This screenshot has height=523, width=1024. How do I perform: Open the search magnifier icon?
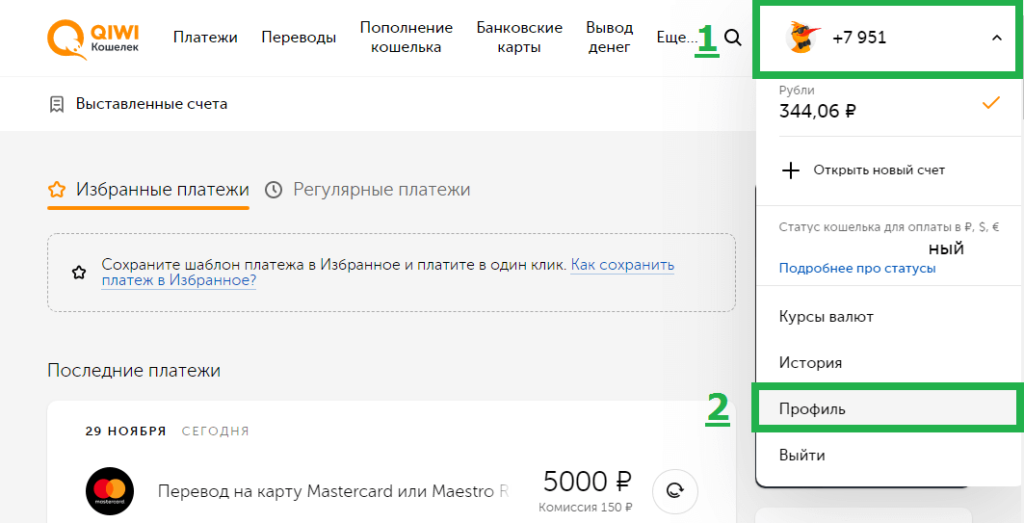click(x=733, y=38)
